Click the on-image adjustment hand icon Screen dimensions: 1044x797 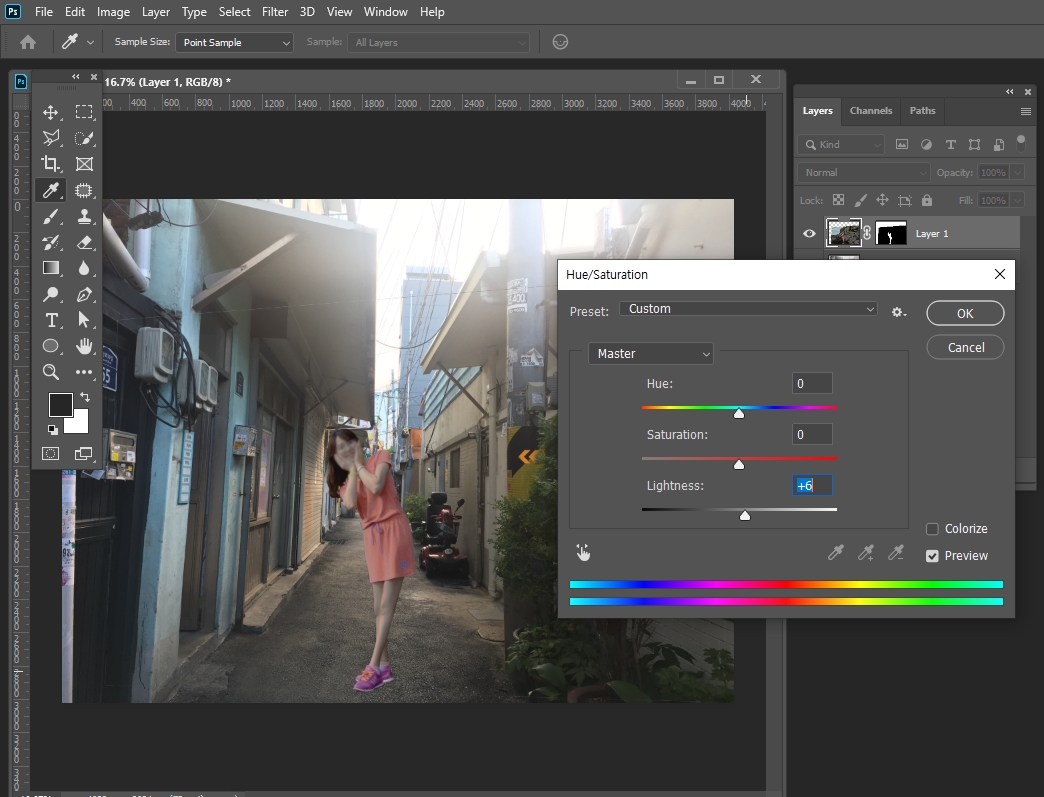[584, 552]
